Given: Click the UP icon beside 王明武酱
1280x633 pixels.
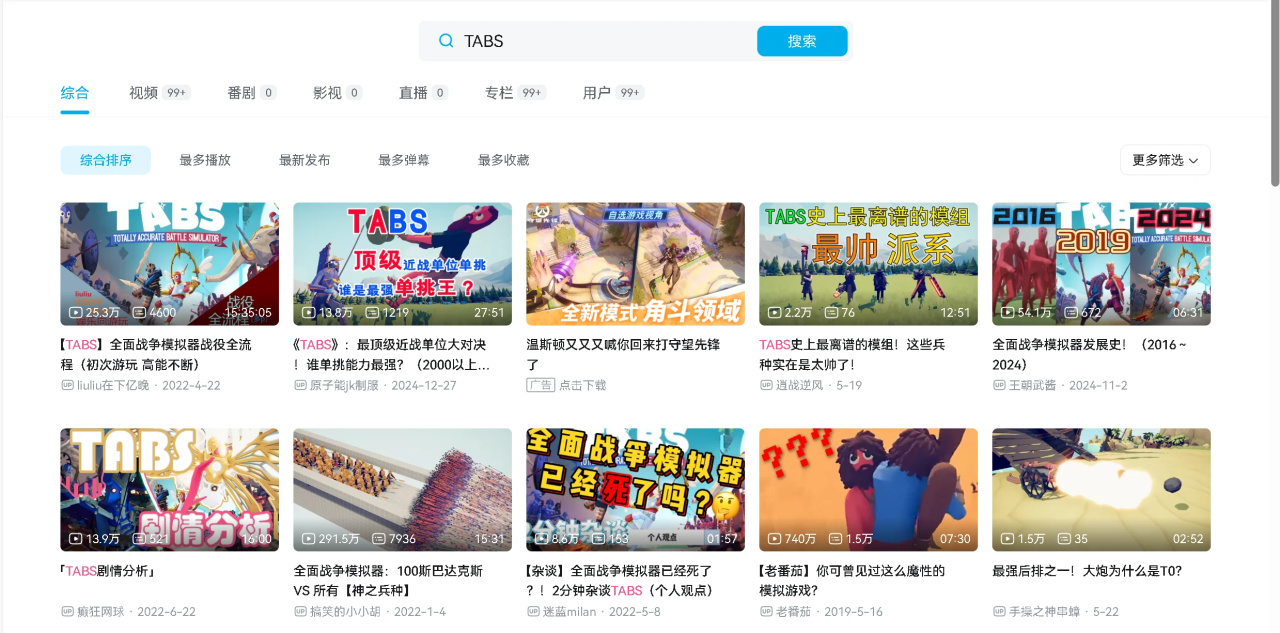Looking at the screenshot, I should coord(999,385).
